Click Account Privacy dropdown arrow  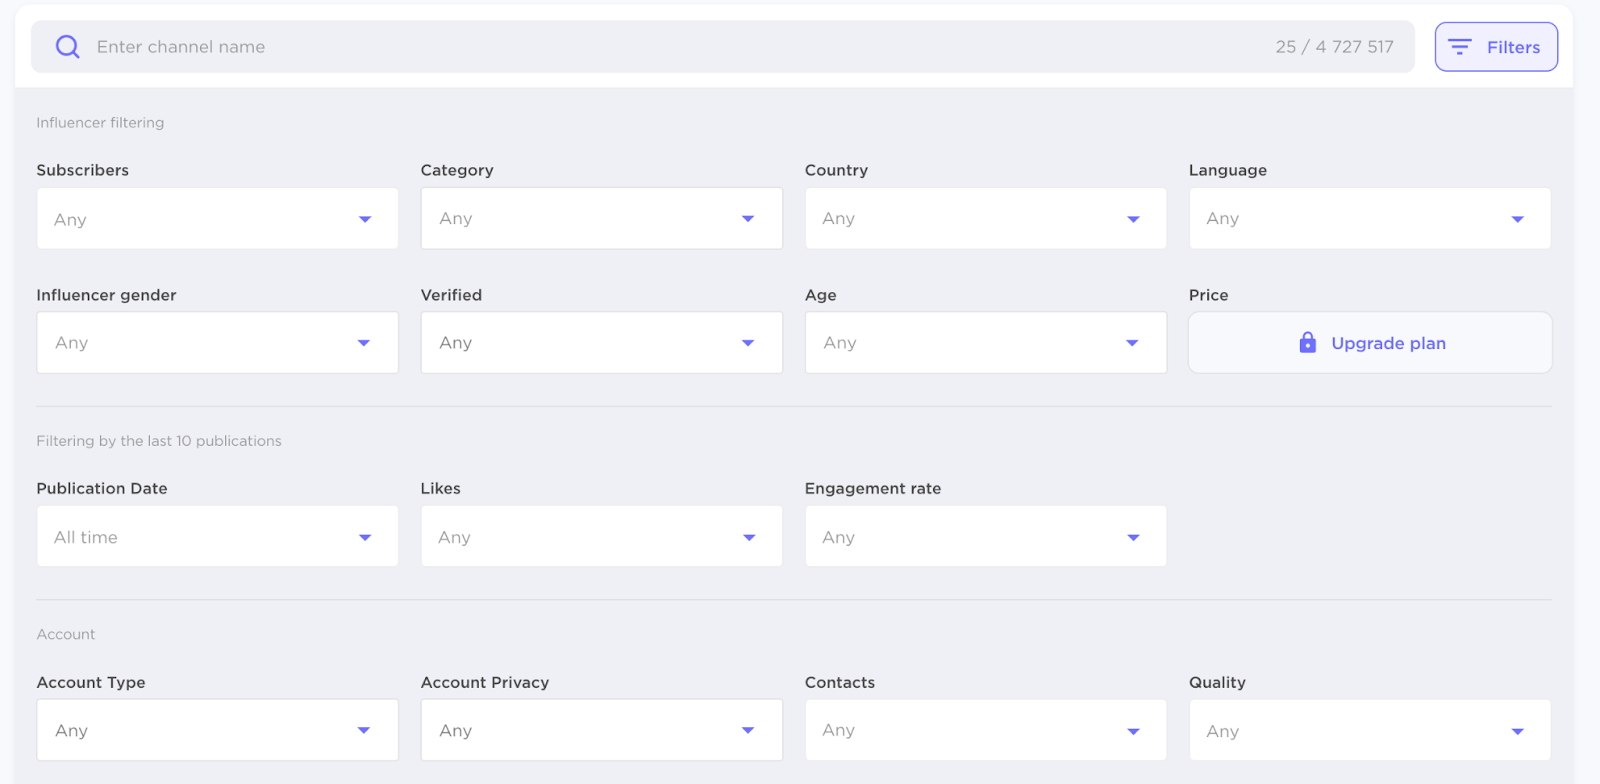(748, 731)
